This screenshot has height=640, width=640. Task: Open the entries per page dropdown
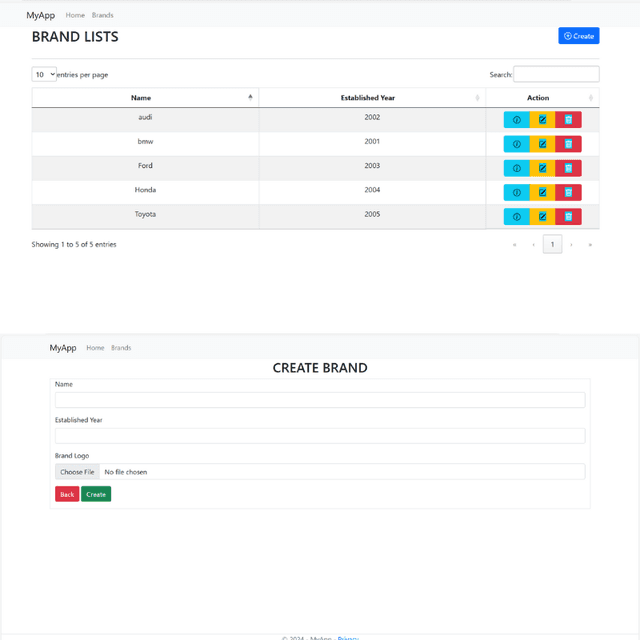click(44, 75)
